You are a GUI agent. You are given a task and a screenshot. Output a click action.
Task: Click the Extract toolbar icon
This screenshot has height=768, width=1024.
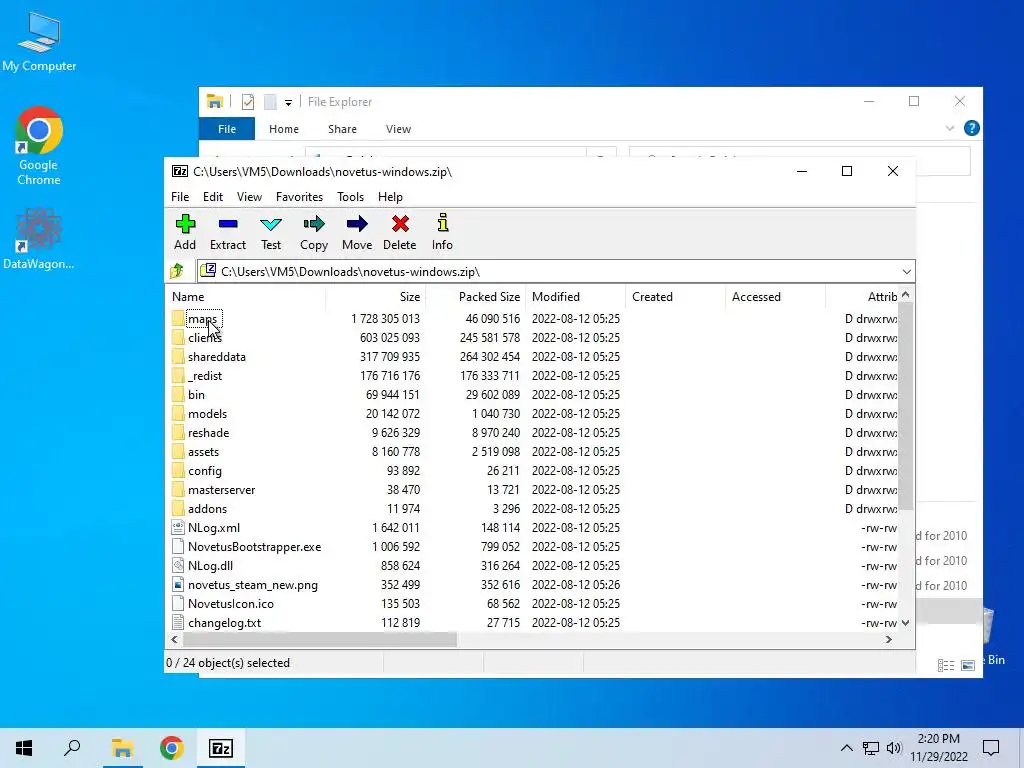point(228,224)
